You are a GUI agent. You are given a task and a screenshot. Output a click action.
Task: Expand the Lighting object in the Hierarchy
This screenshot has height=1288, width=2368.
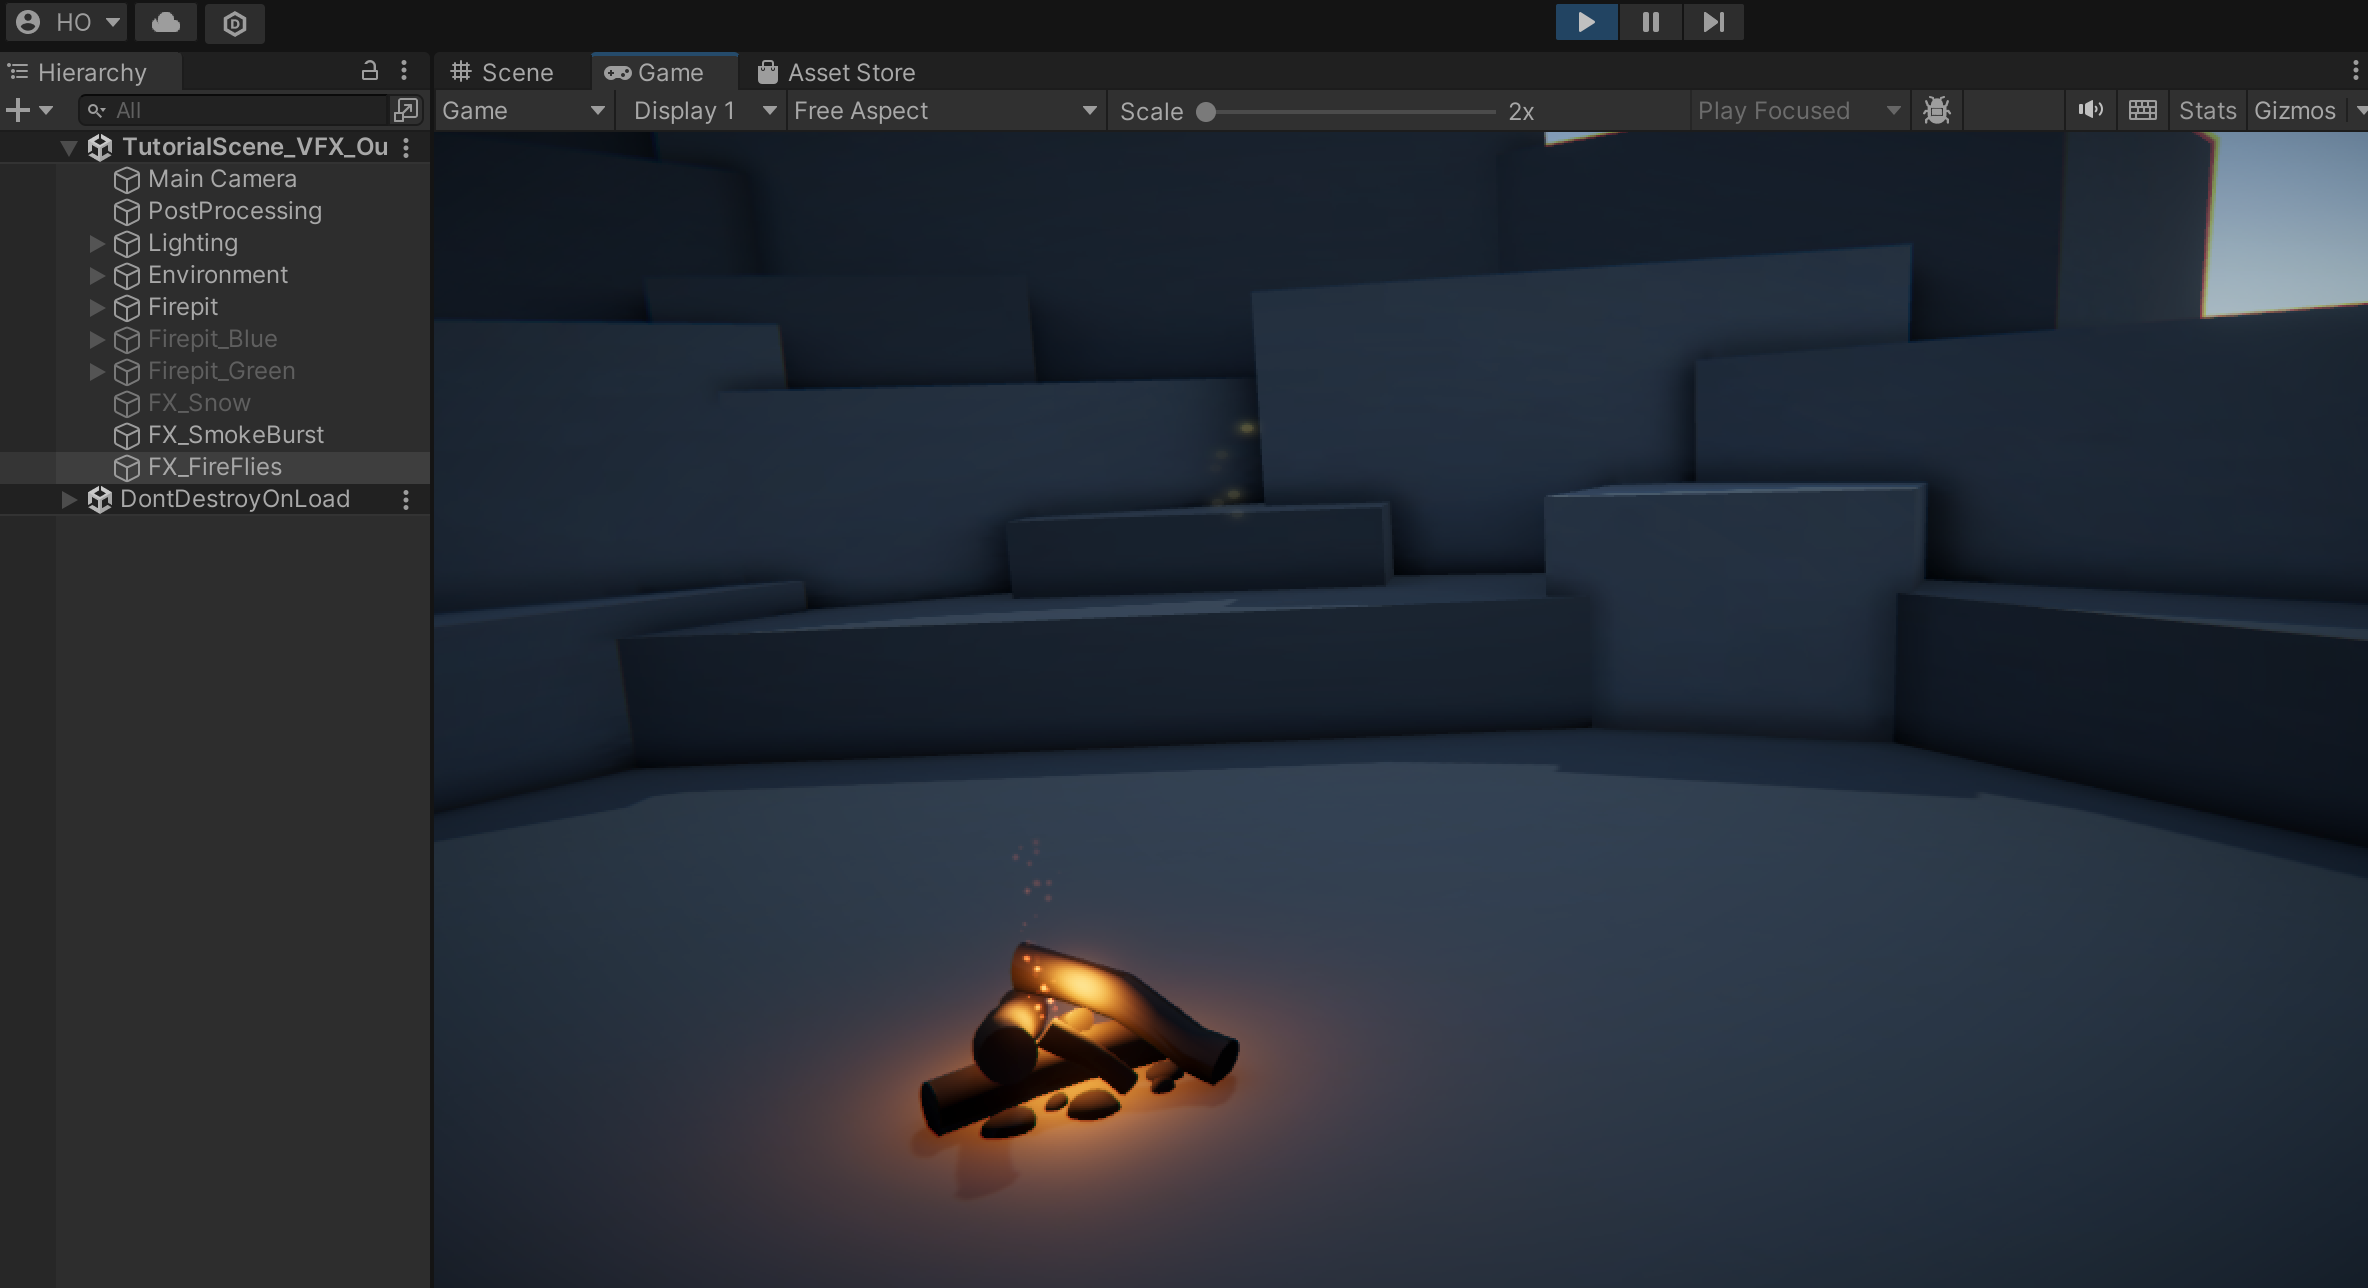coord(96,243)
